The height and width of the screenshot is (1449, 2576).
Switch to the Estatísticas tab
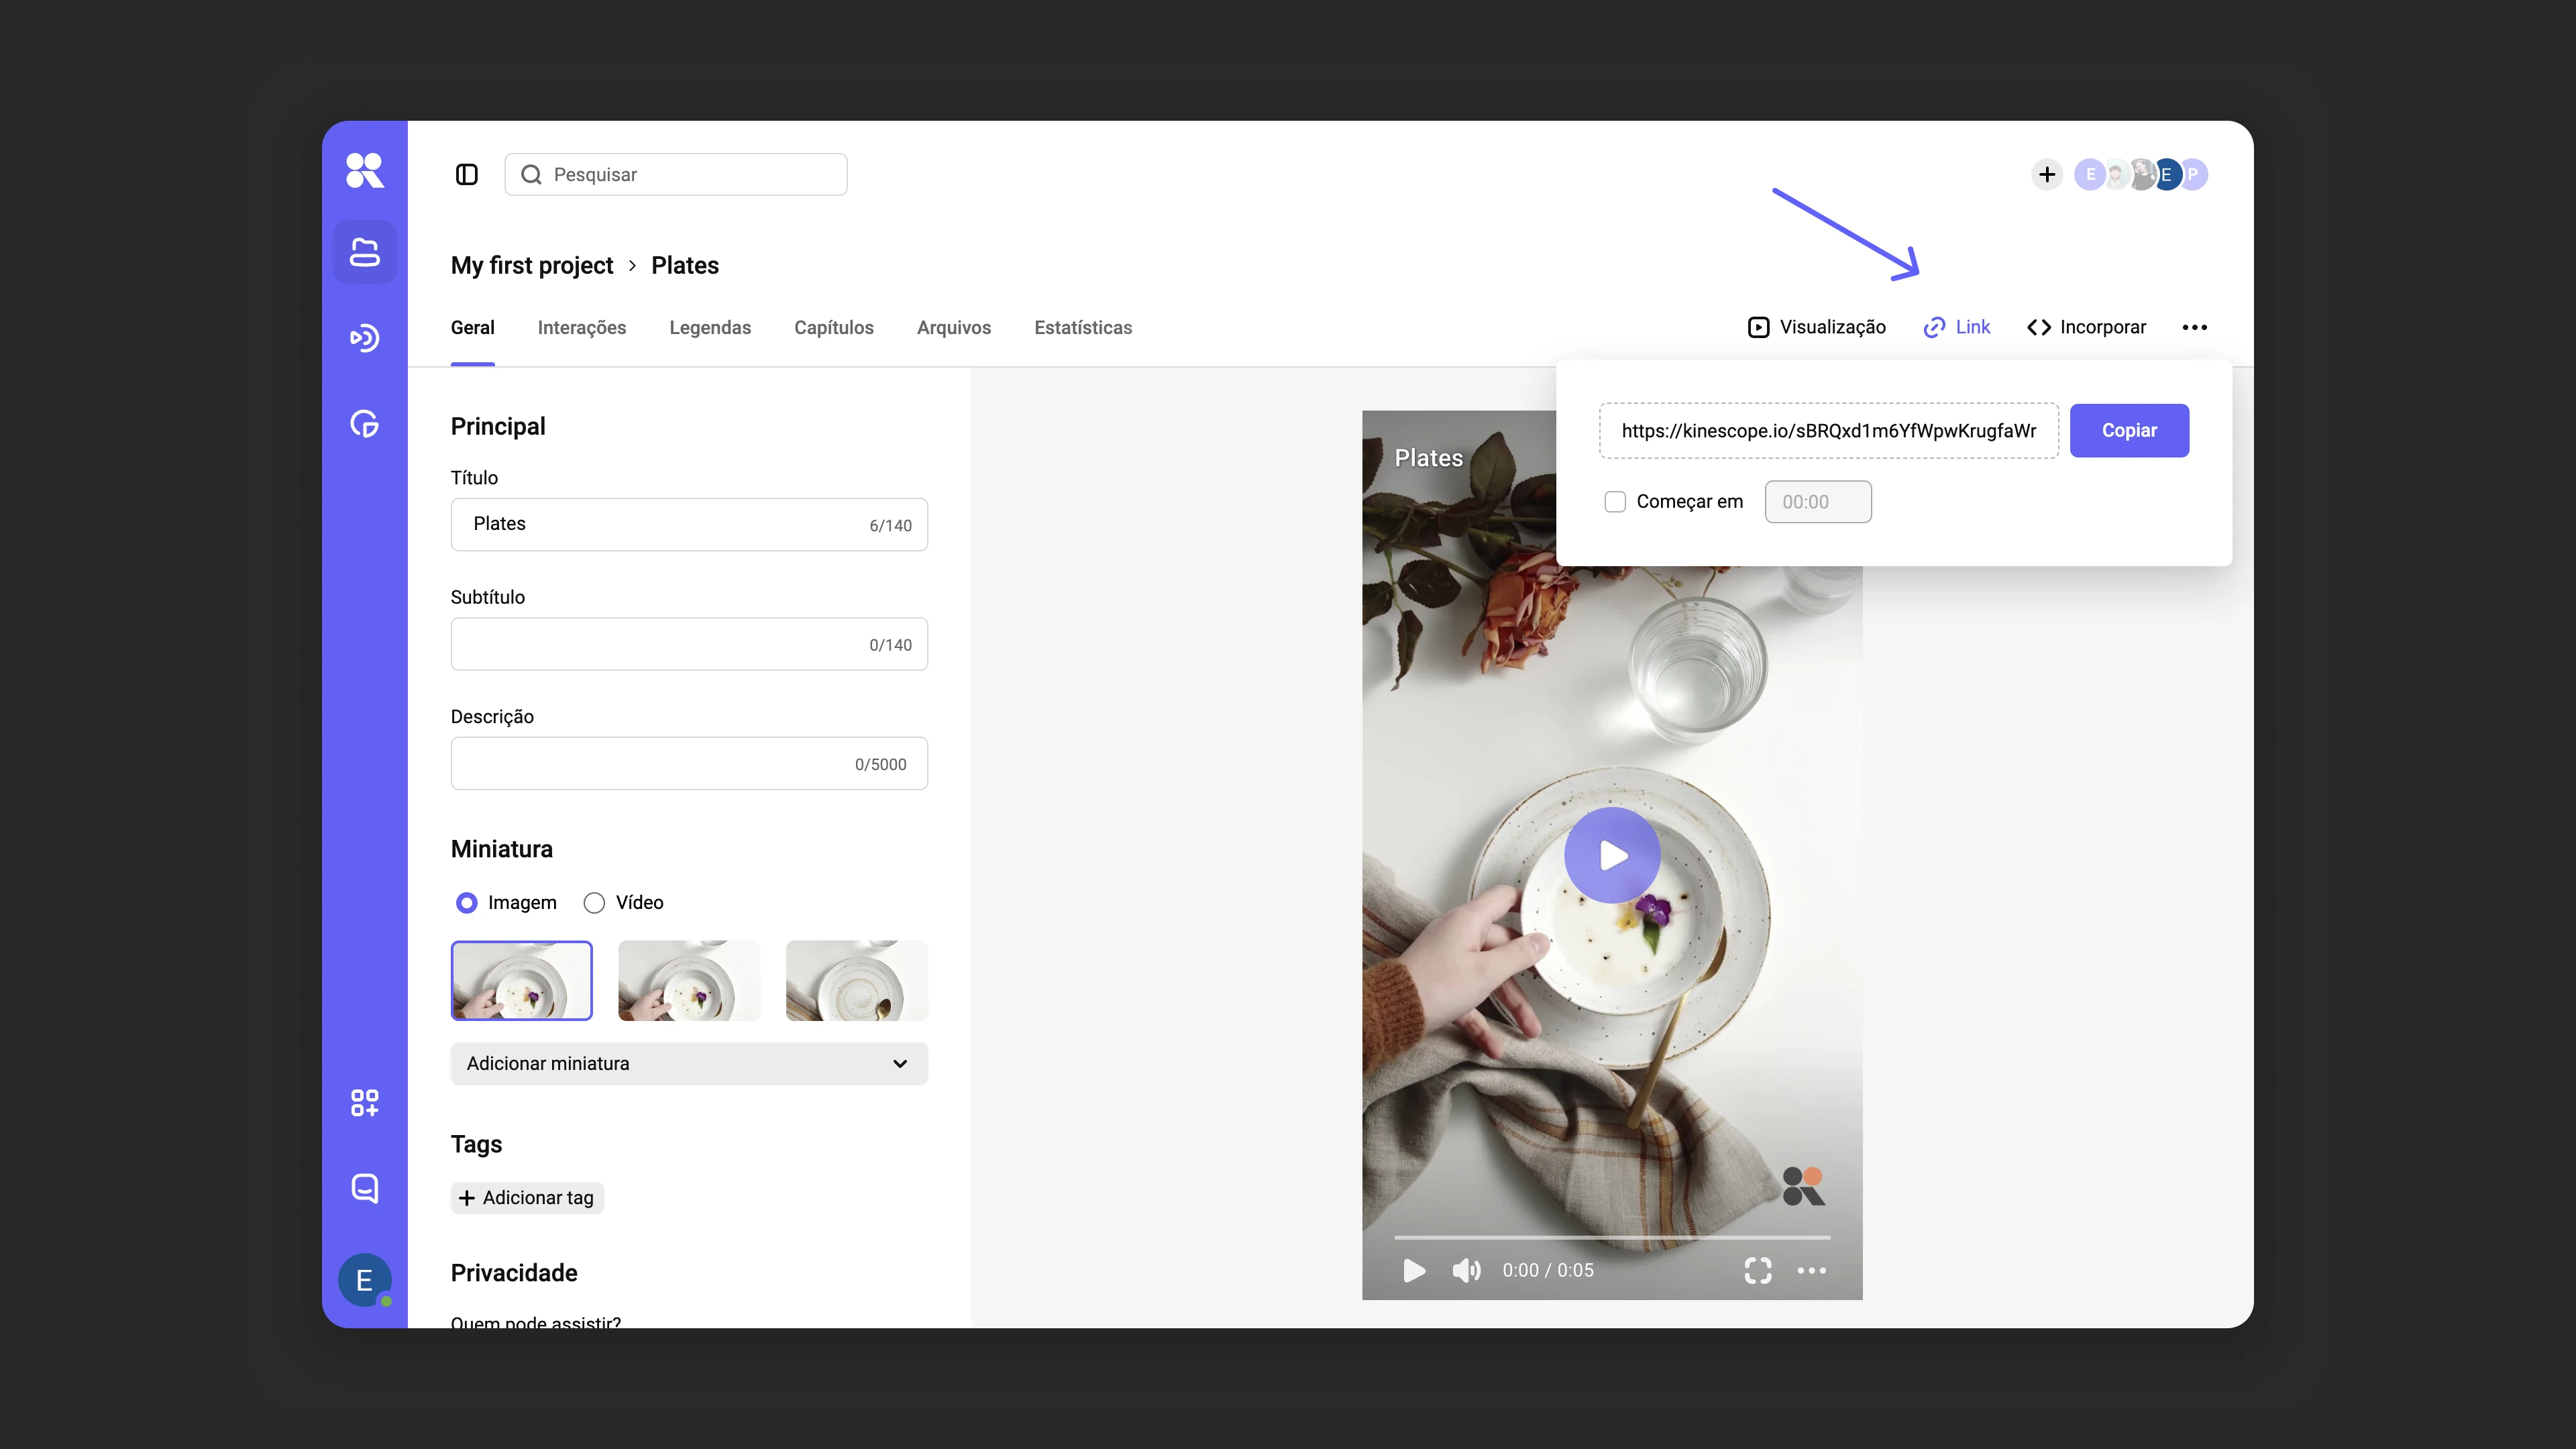(x=1083, y=327)
